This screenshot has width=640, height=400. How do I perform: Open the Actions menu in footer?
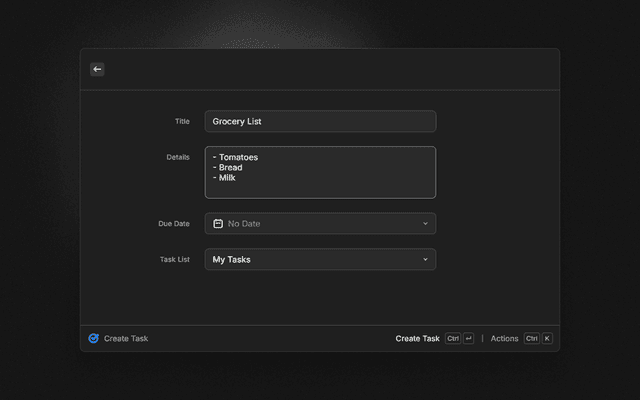pyautogui.click(x=504, y=338)
